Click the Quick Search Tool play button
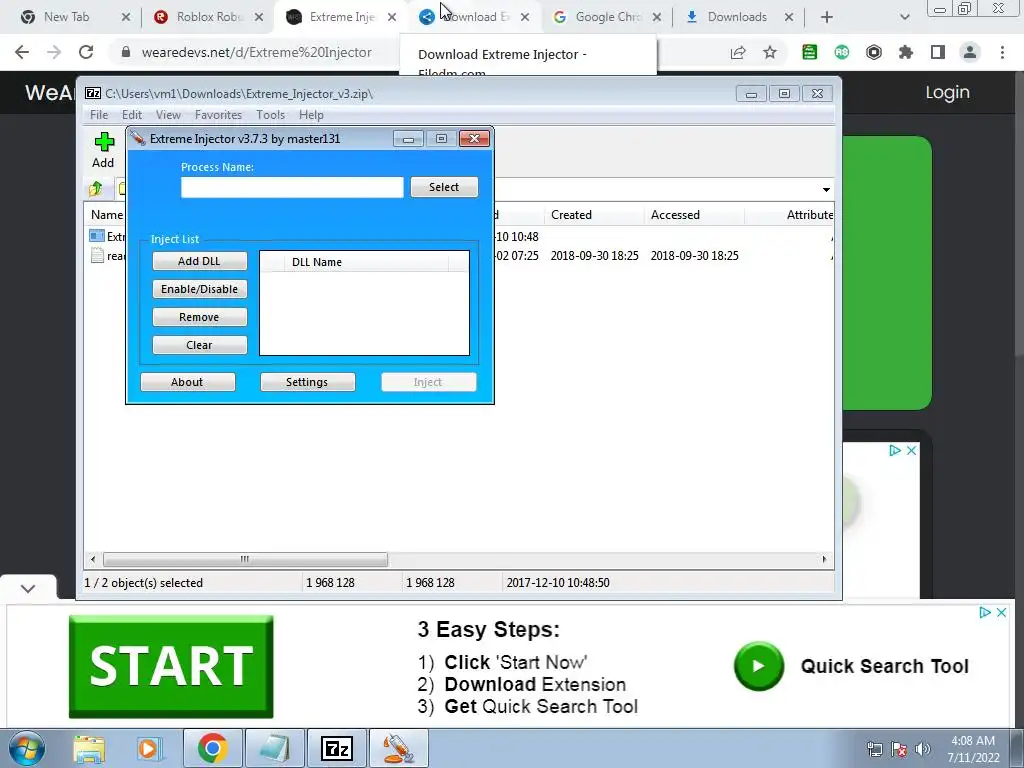Viewport: 1024px width, 768px height. click(758, 666)
